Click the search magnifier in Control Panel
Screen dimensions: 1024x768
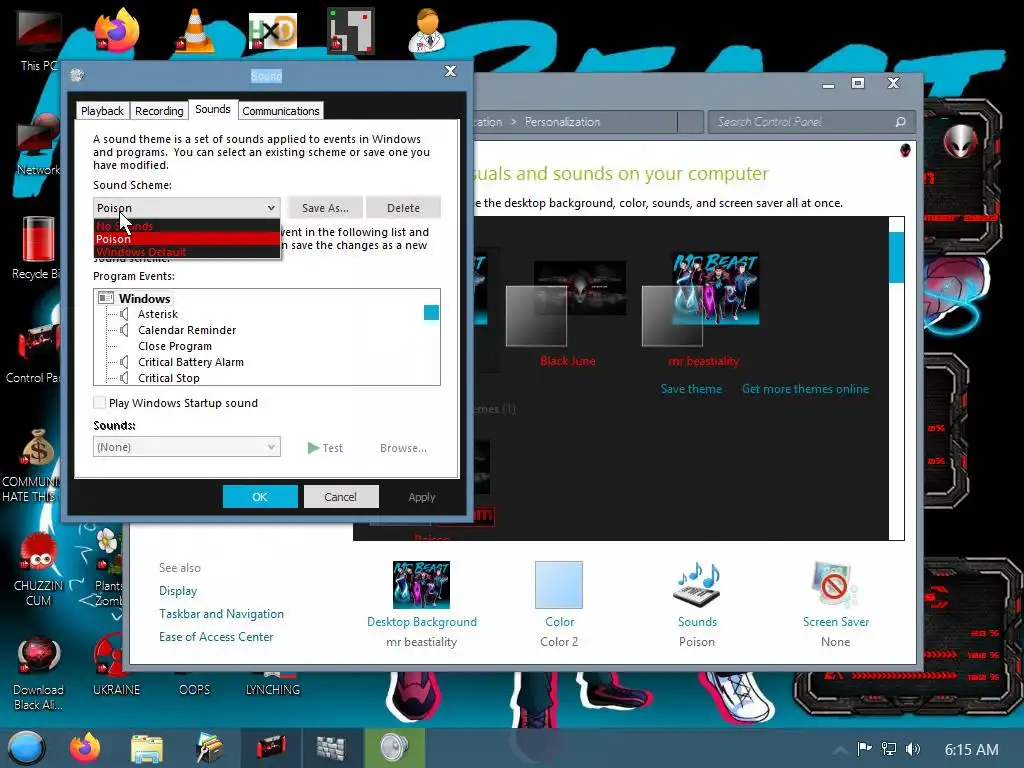[901, 121]
